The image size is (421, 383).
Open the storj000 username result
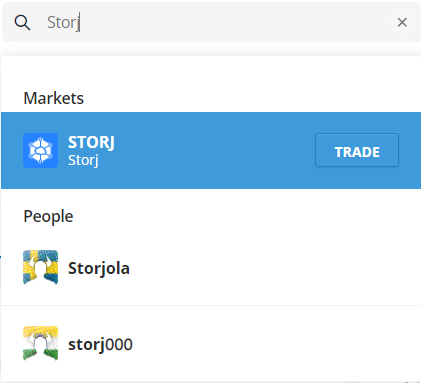pyautogui.click(x=100, y=344)
